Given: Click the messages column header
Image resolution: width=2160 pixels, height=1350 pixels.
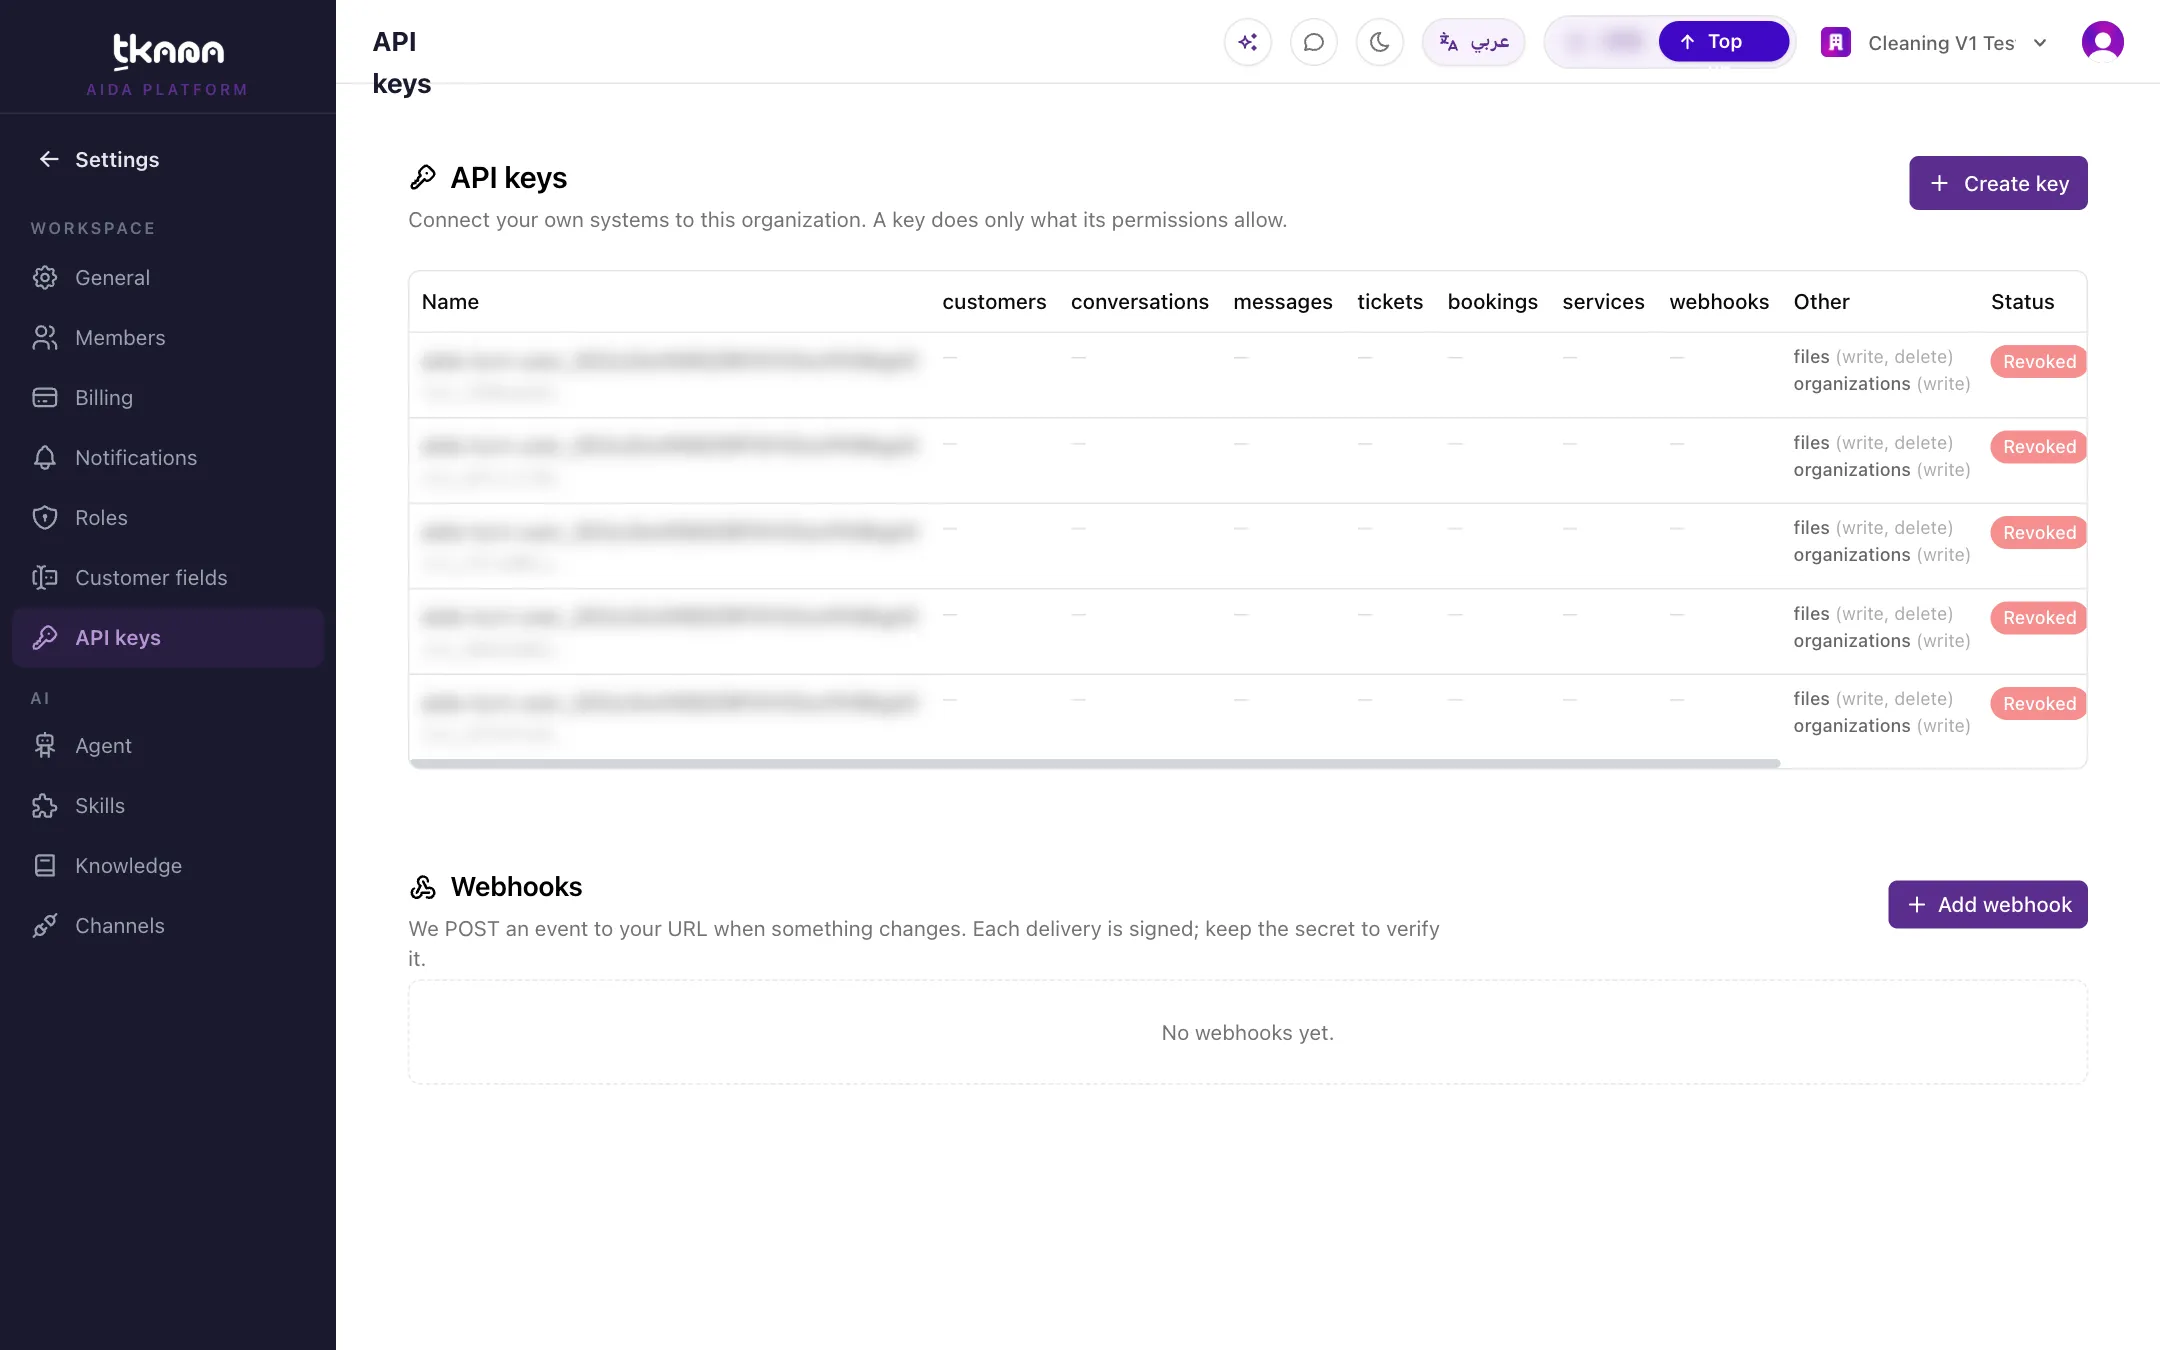Looking at the screenshot, I should pyautogui.click(x=1282, y=302).
